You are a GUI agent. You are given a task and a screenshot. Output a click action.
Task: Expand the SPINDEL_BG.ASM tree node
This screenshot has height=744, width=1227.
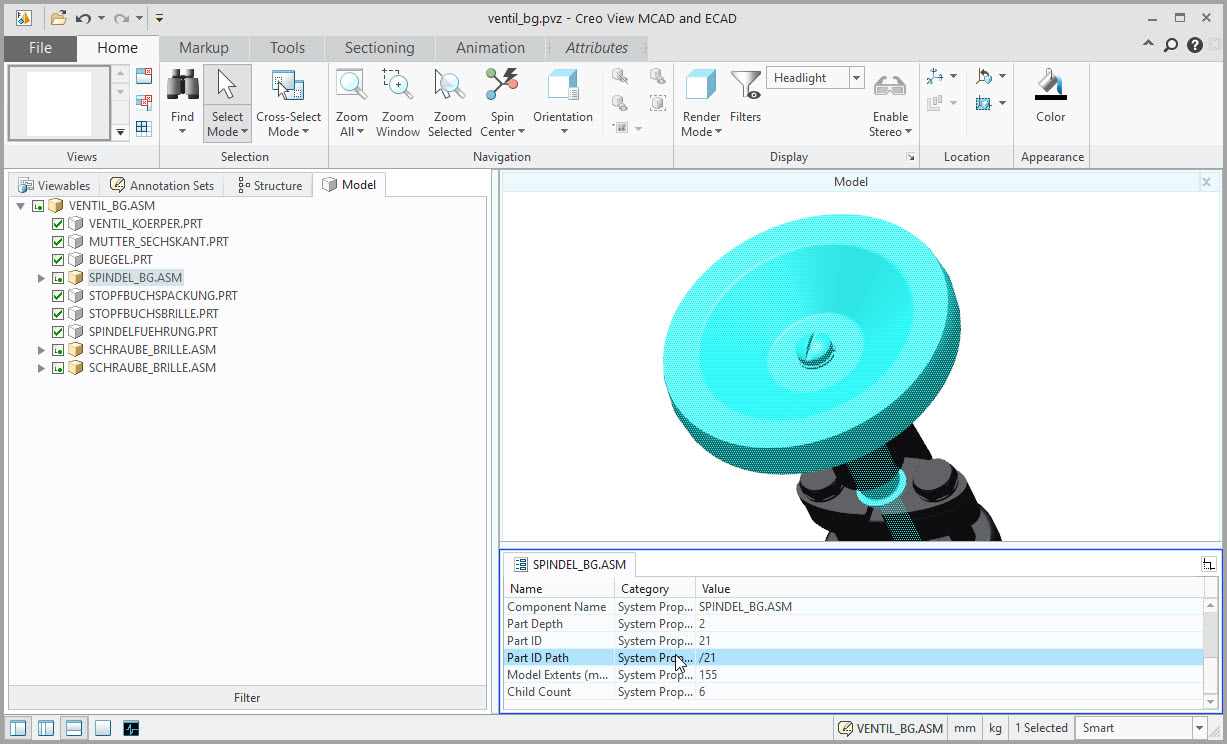coord(41,278)
